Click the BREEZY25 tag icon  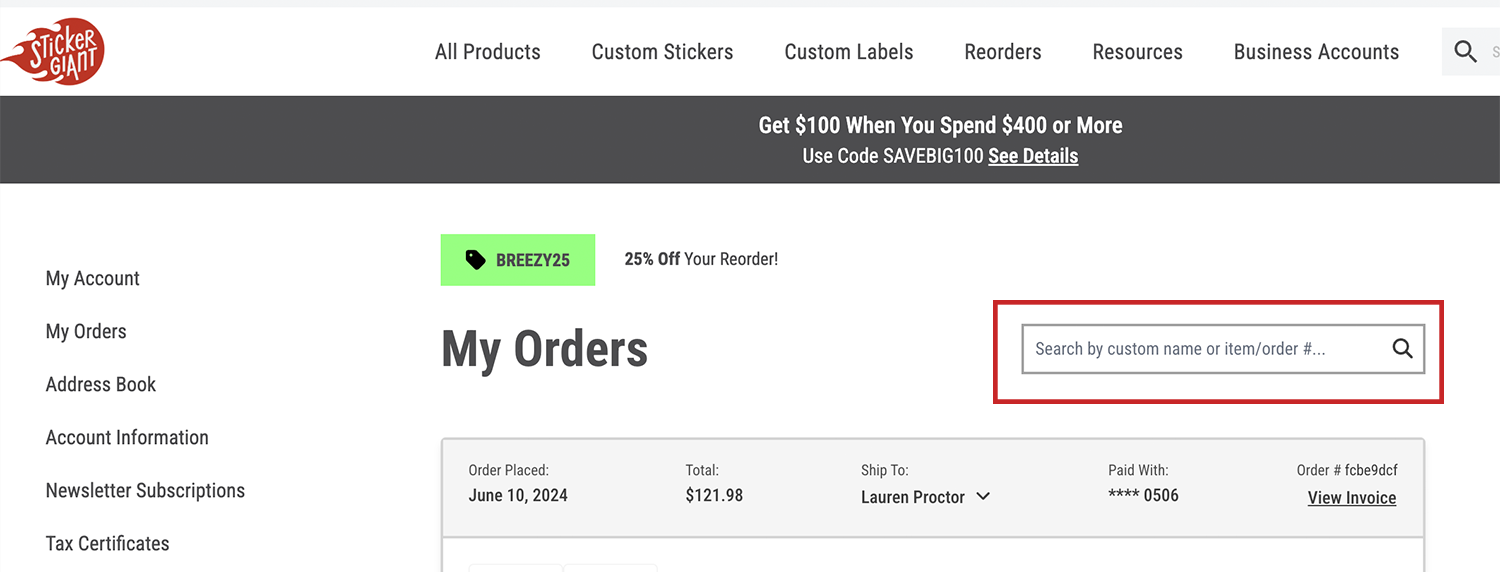476,260
